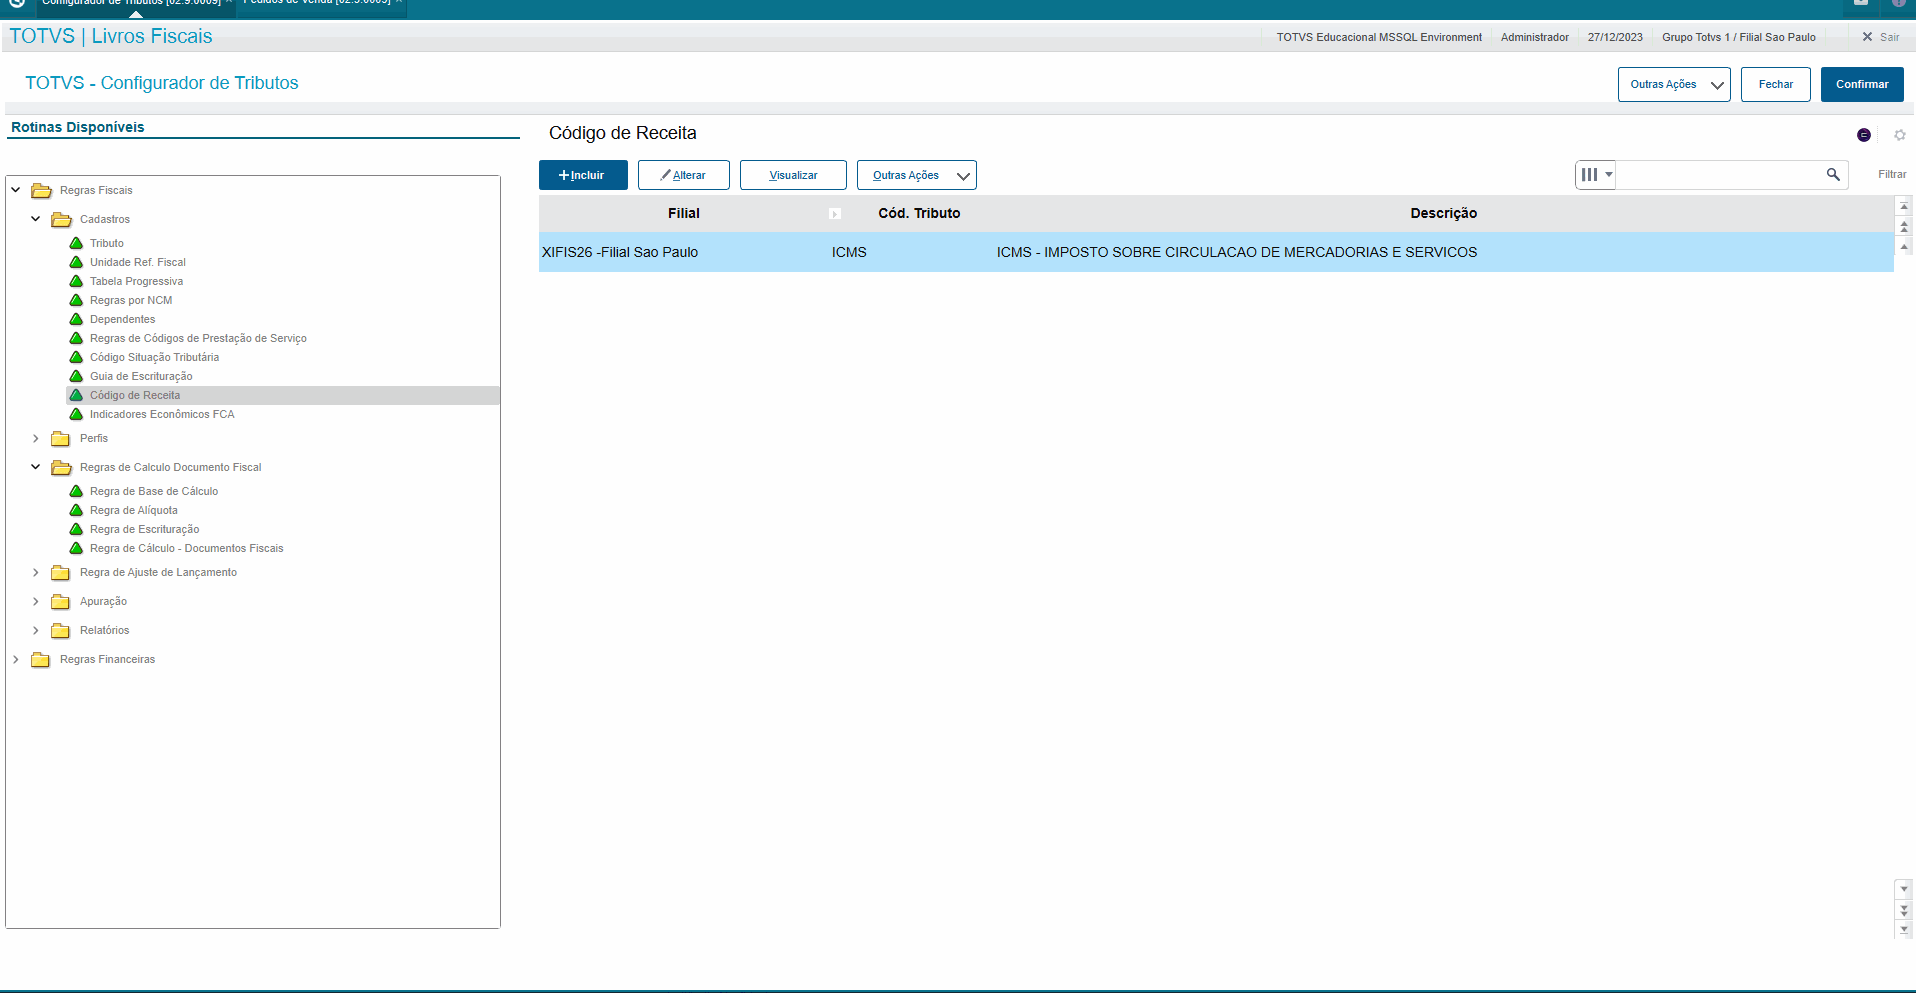Open Regra de Escrituração routine
Image resolution: width=1916 pixels, height=993 pixels.
(144, 529)
